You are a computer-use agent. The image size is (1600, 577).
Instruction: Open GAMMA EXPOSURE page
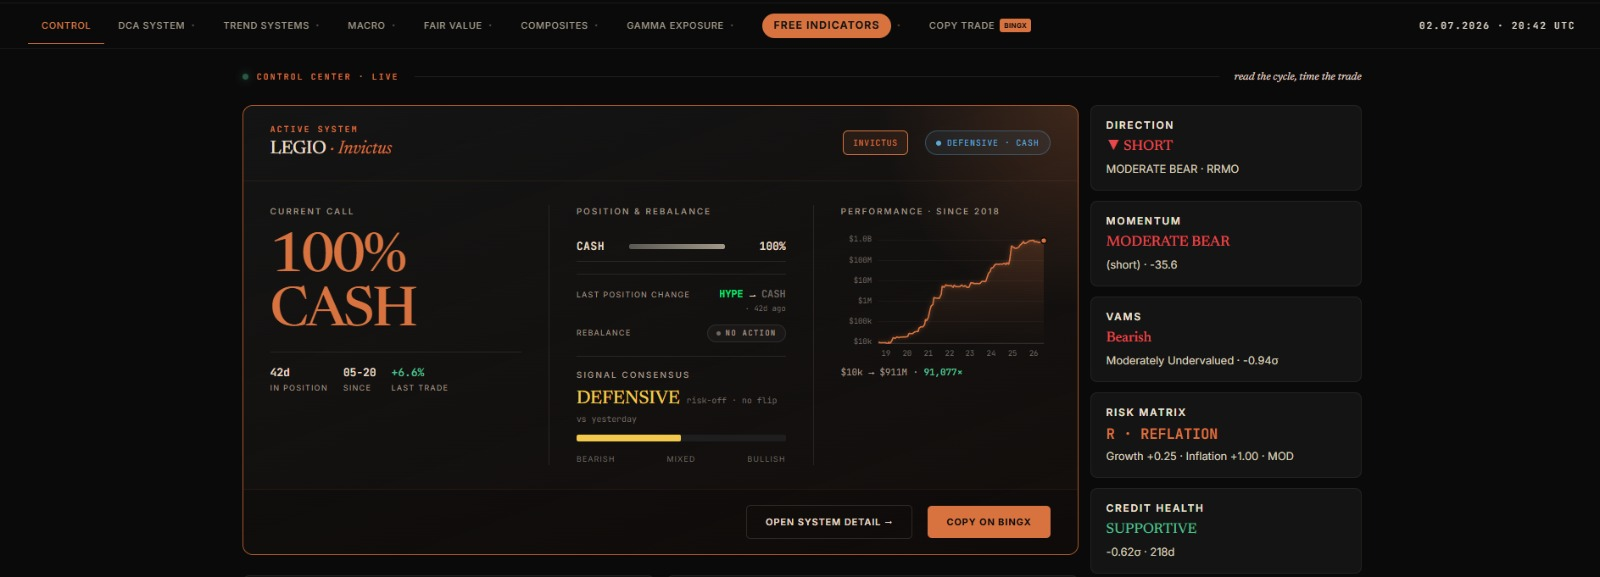675,26
